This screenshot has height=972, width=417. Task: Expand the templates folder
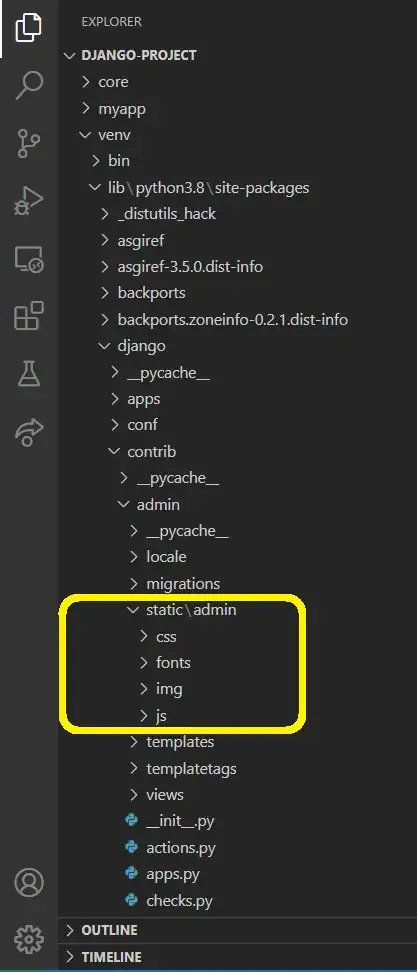(x=238, y=742)
